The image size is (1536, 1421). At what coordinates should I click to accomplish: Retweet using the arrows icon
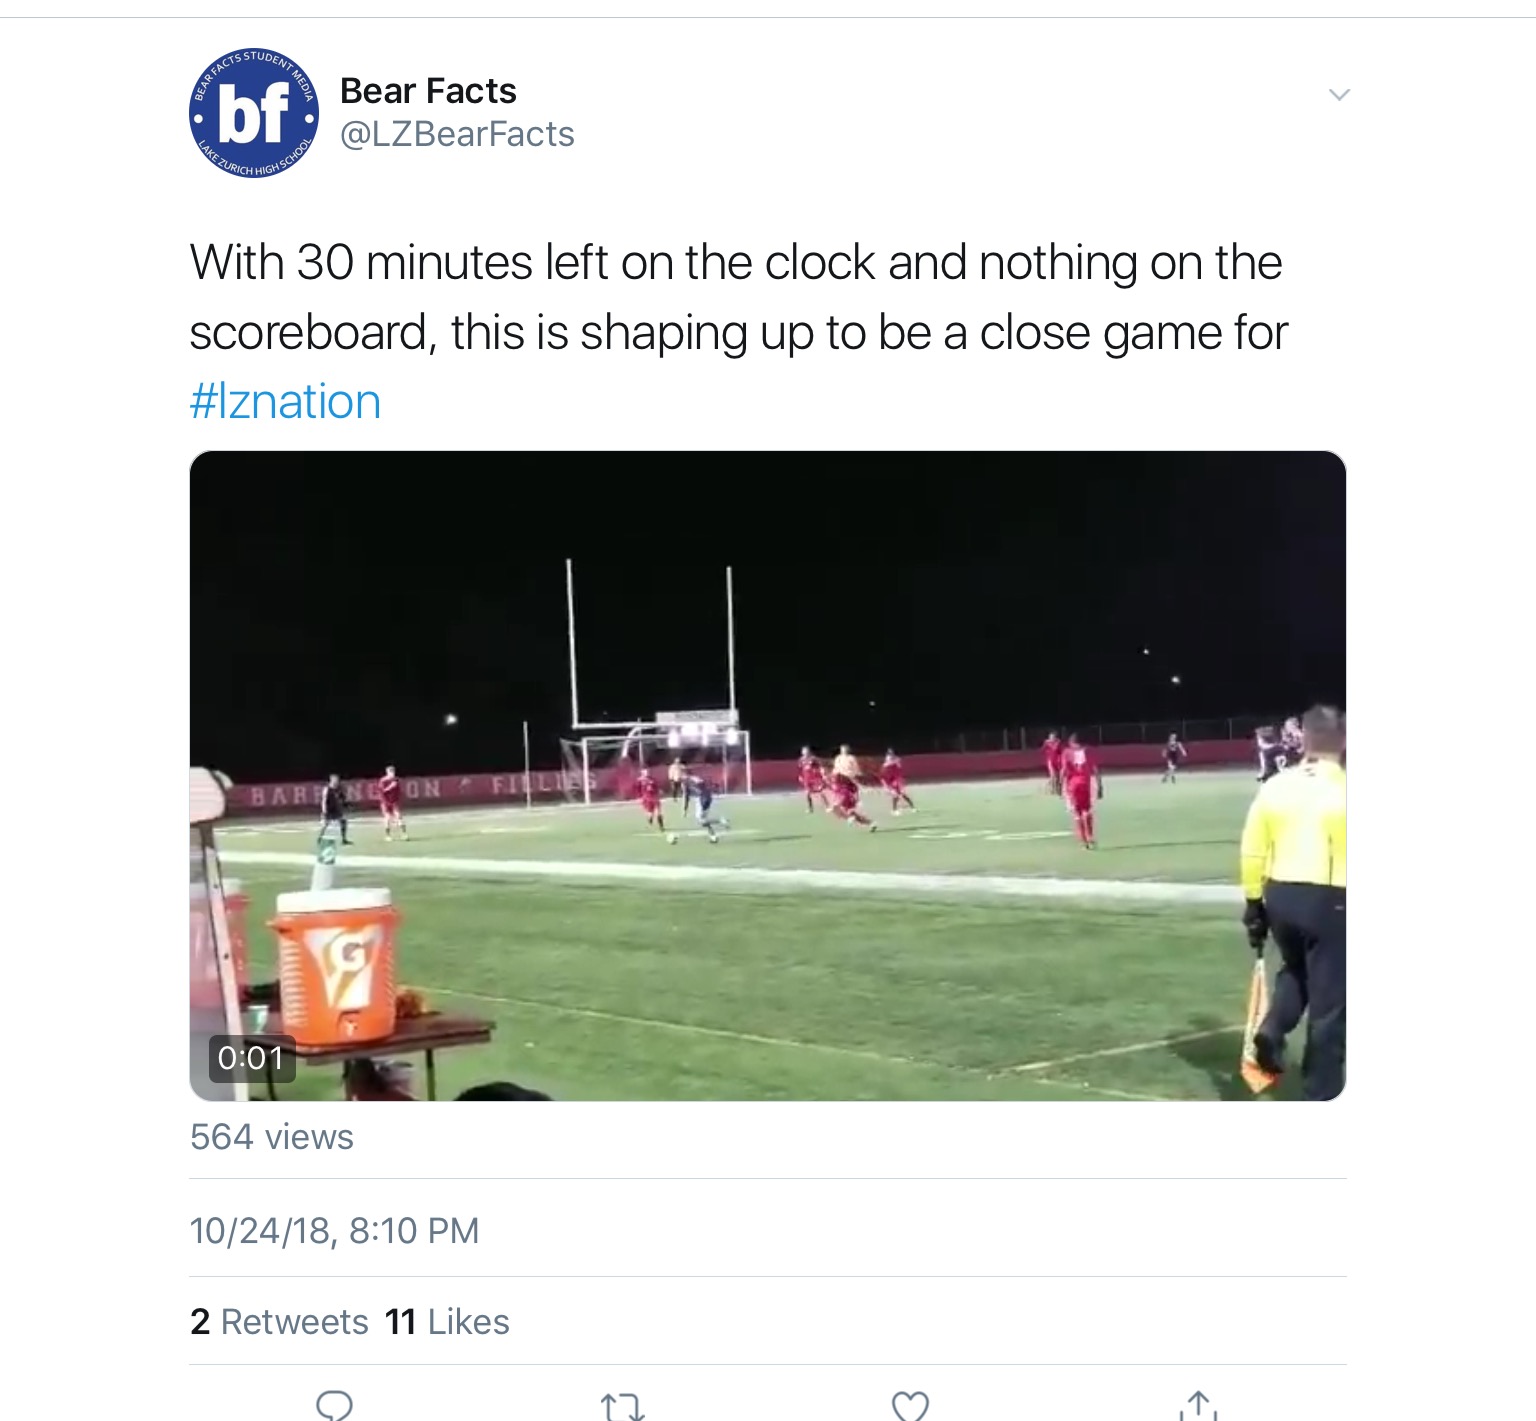[622, 1406]
